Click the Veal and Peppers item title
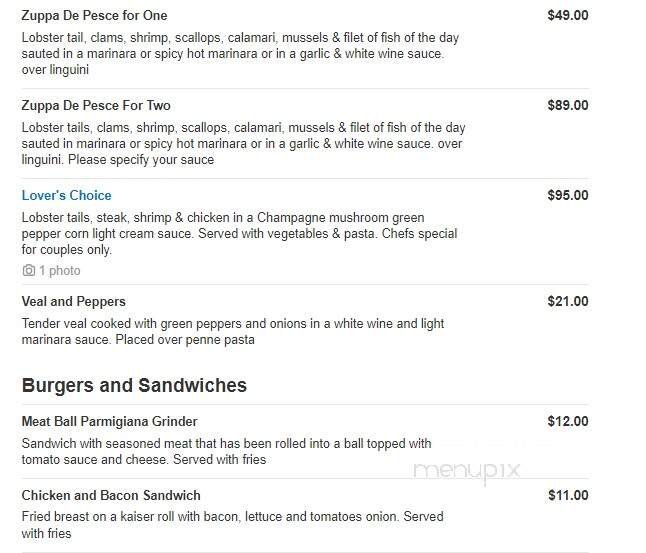This screenshot has height=553, width=646. point(73,301)
